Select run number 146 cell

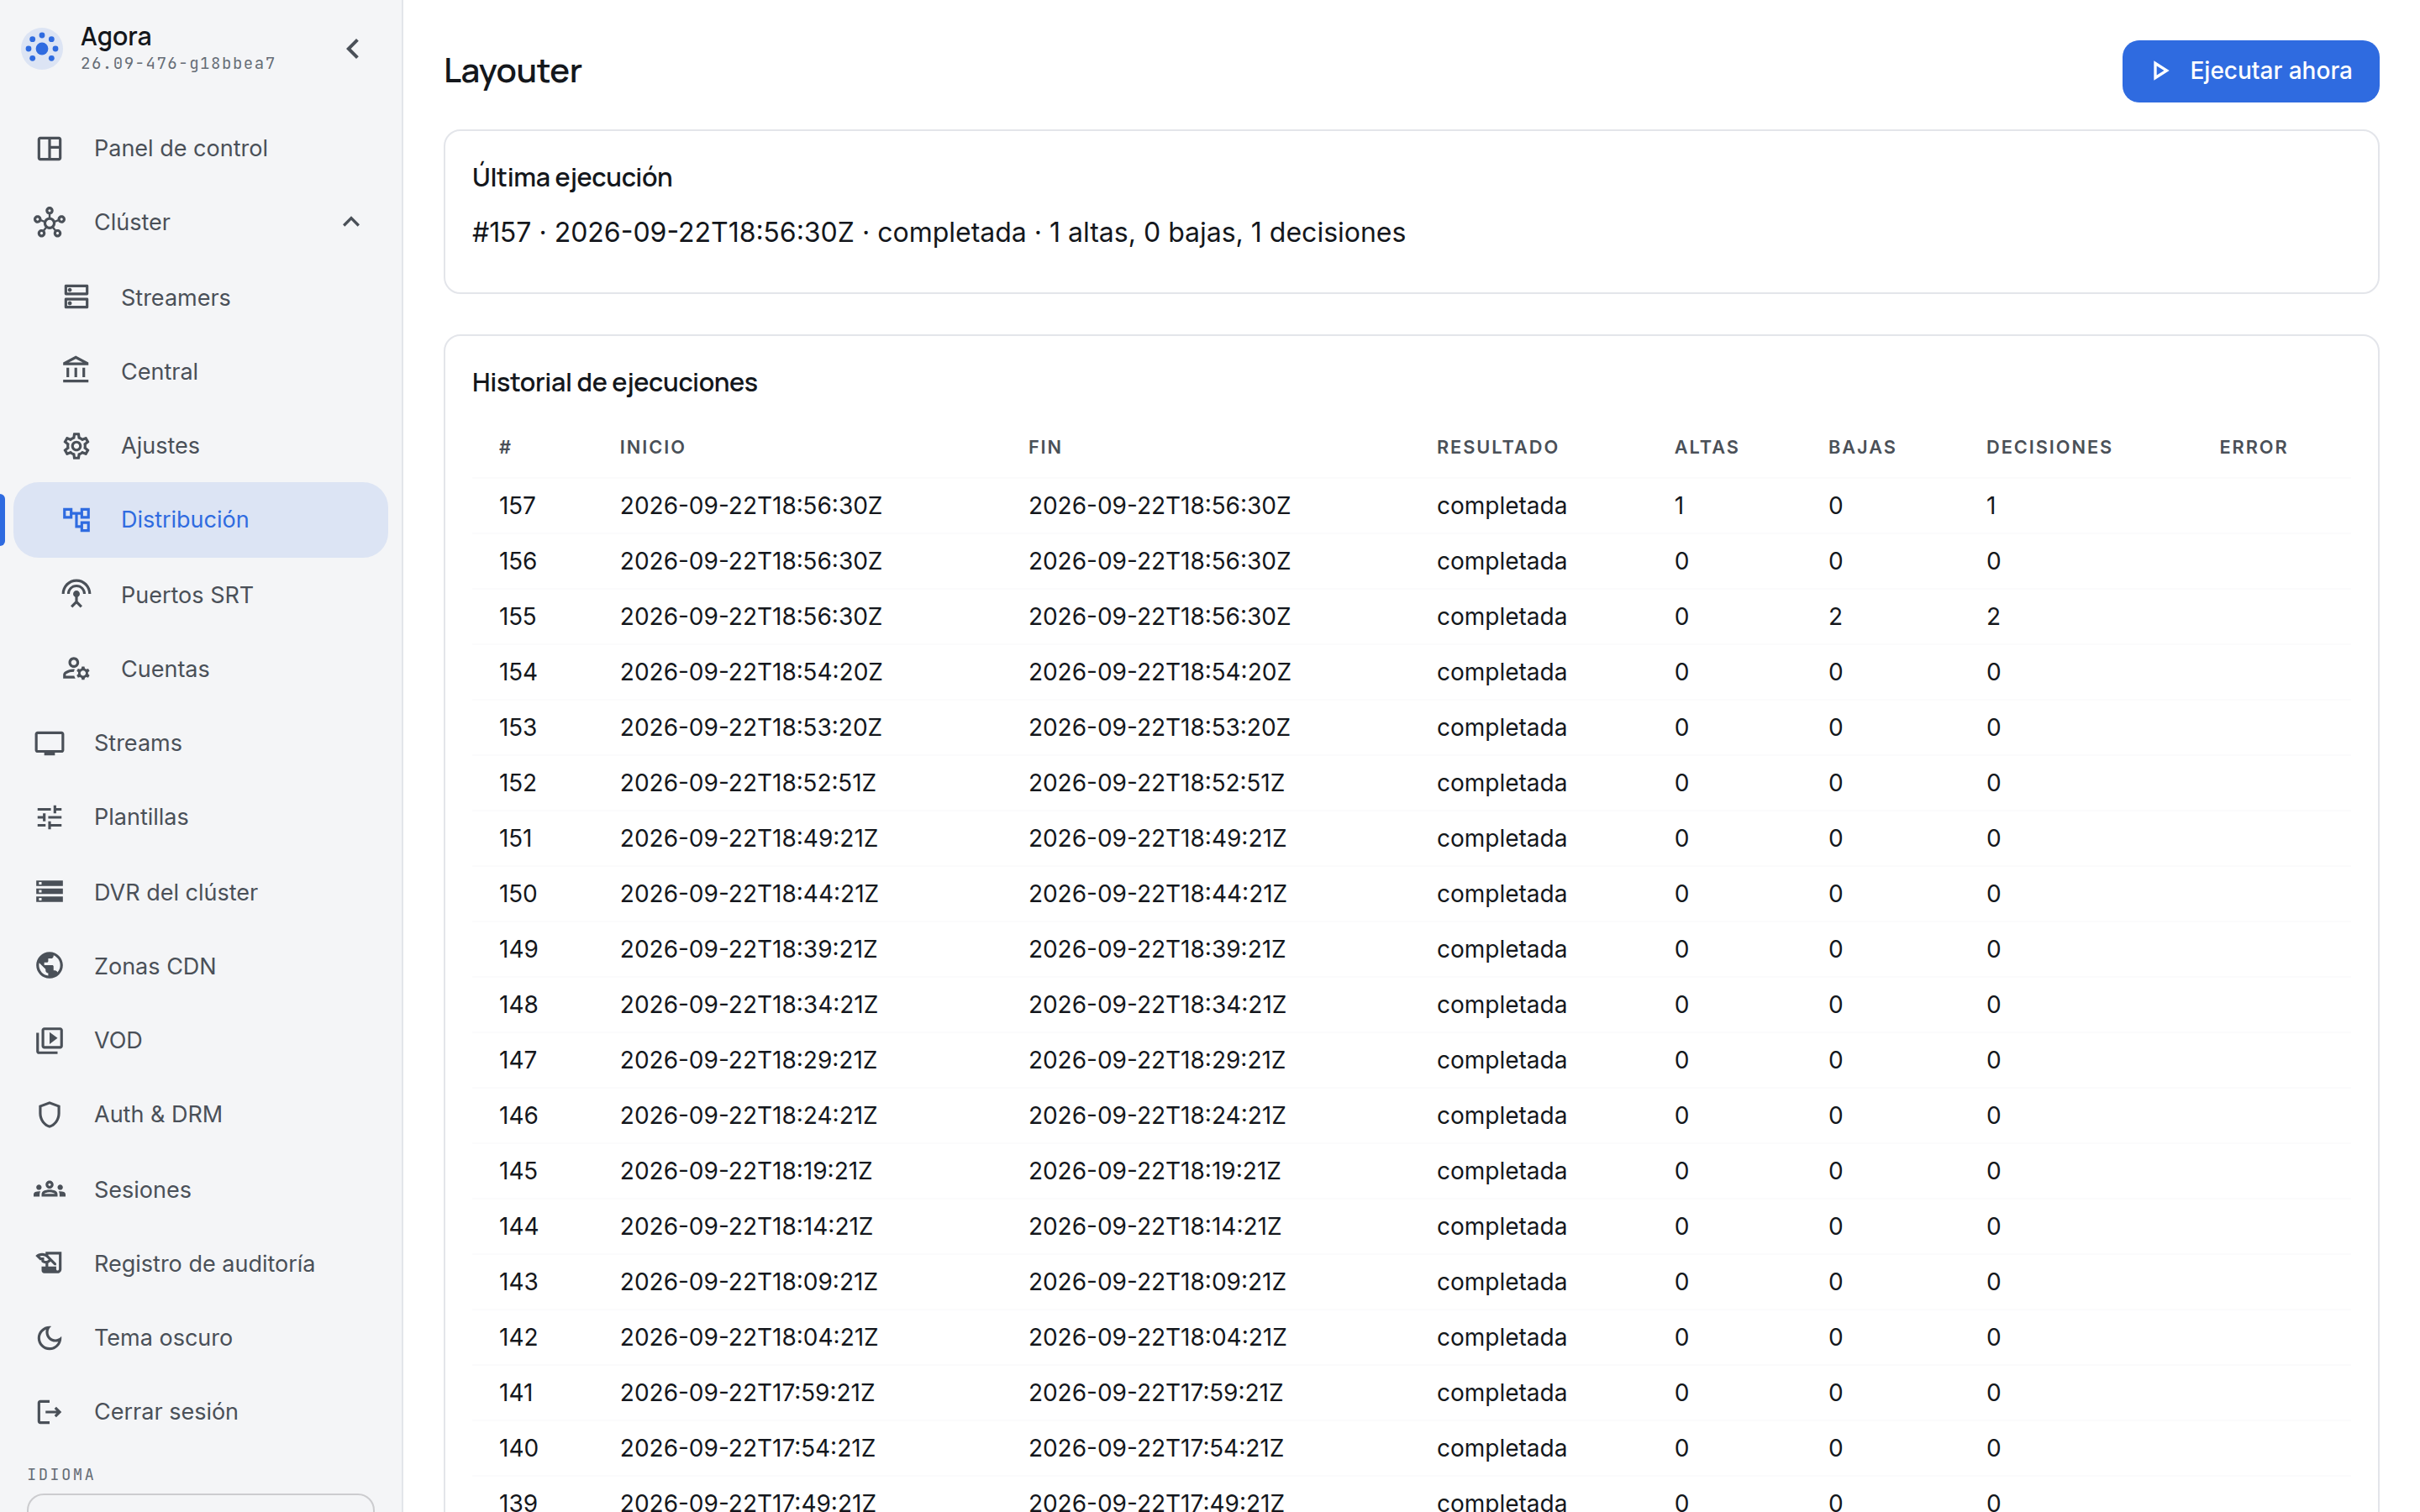tap(518, 1115)
